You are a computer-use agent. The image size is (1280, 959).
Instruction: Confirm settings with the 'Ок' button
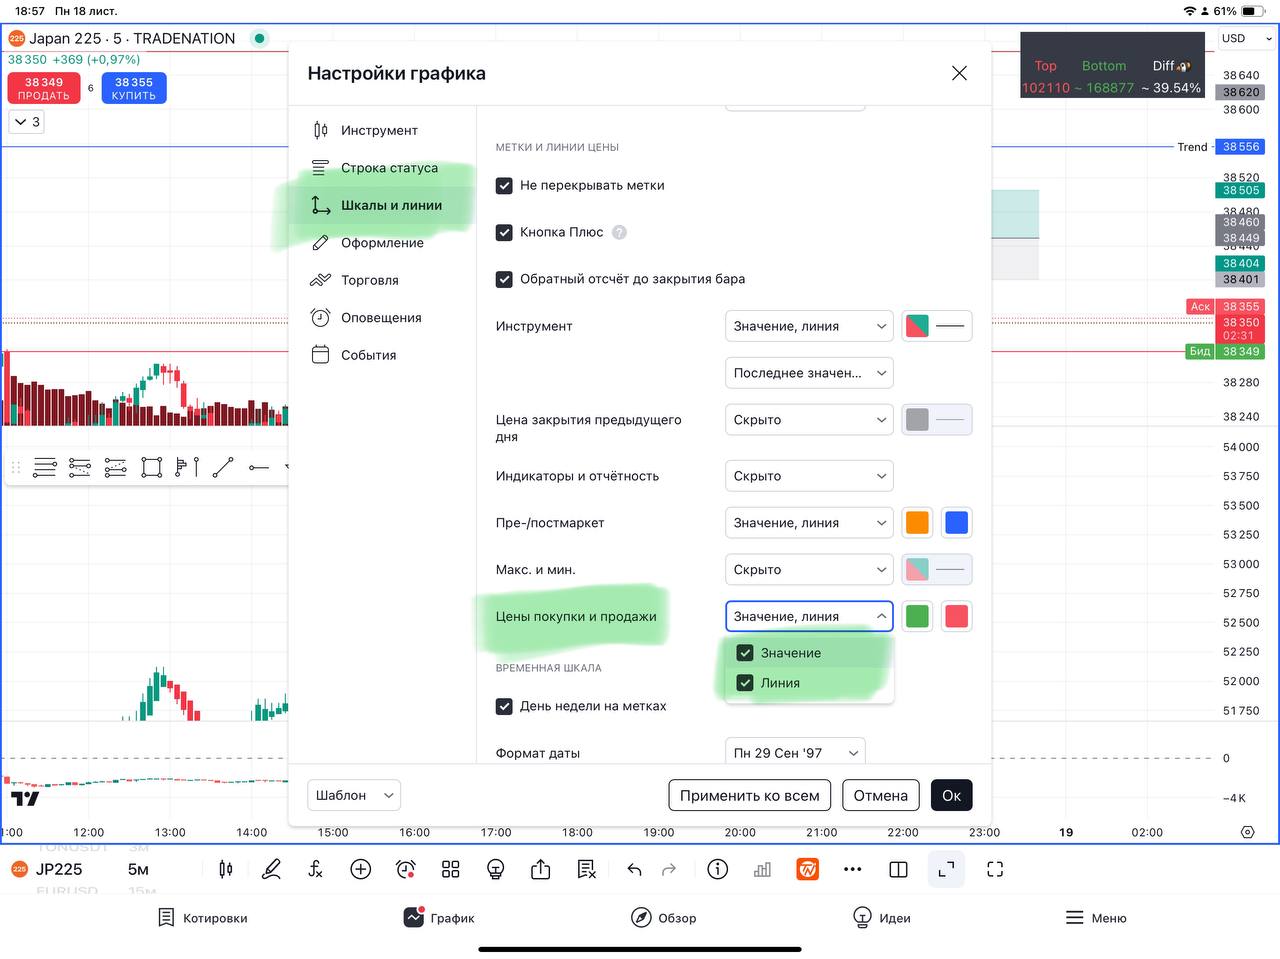click(x=952, y=796)
